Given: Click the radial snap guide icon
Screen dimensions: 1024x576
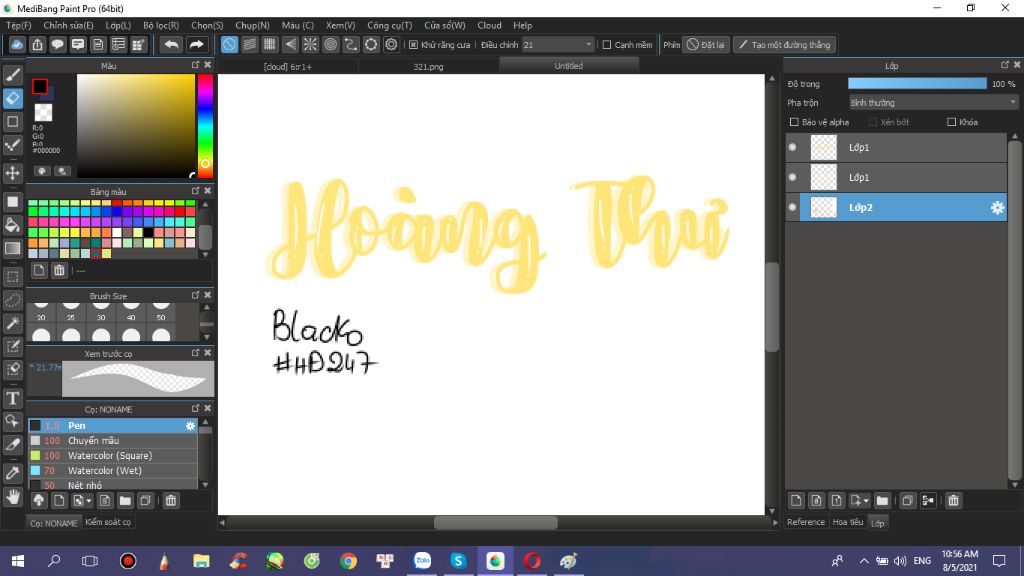Looking at the screenshot, I should [310, 45].
